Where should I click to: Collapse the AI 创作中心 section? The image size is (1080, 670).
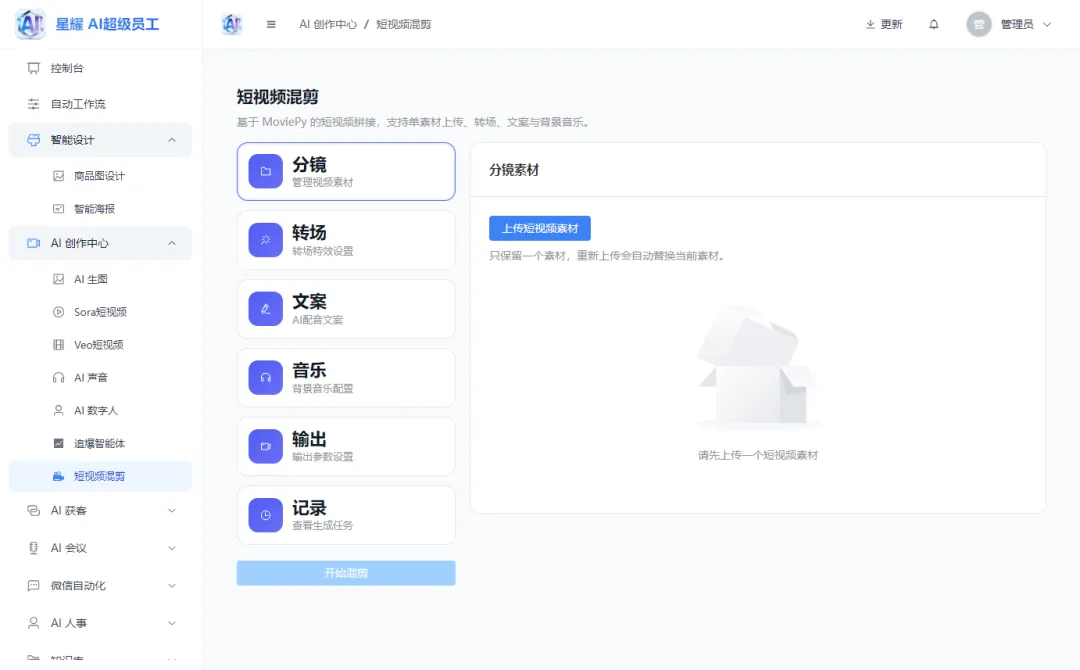pos(100,243)
